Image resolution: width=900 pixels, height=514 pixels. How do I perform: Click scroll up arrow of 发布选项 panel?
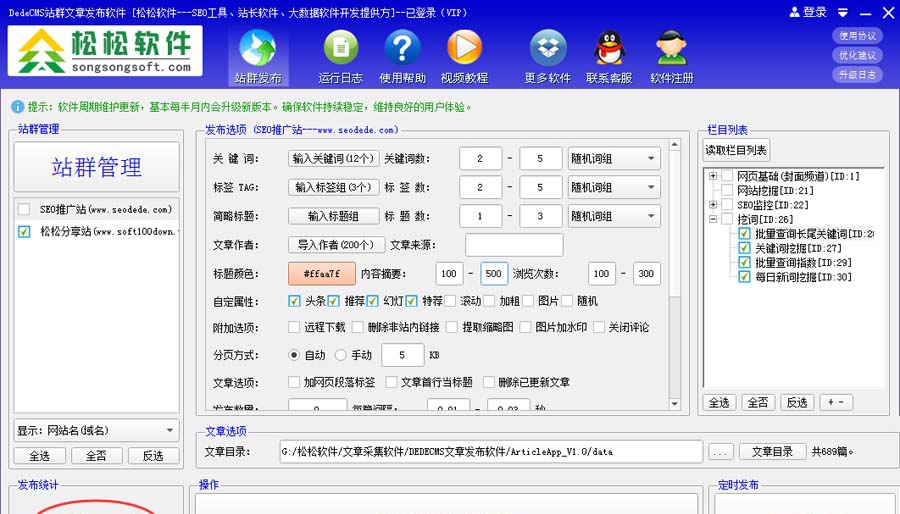click(x=675, y=145)
